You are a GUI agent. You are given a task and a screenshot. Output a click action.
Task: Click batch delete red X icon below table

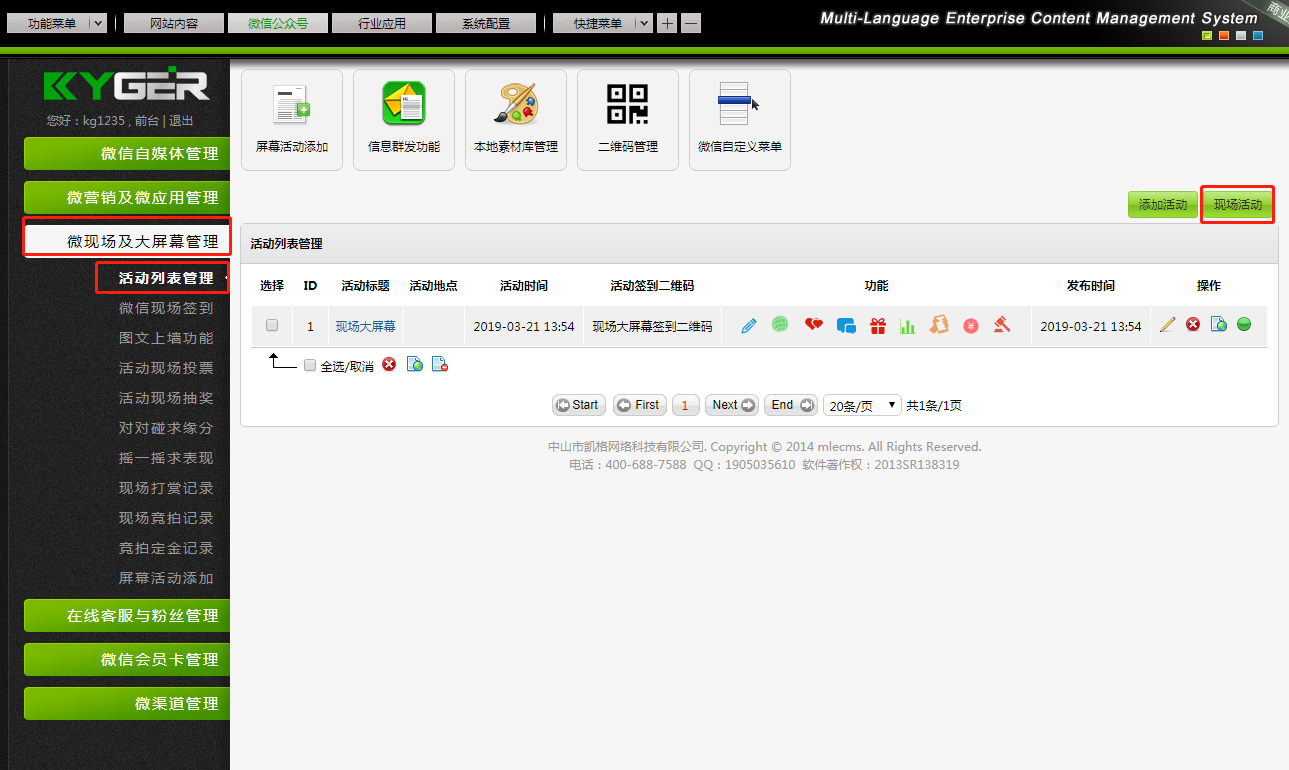click(389, 365)
